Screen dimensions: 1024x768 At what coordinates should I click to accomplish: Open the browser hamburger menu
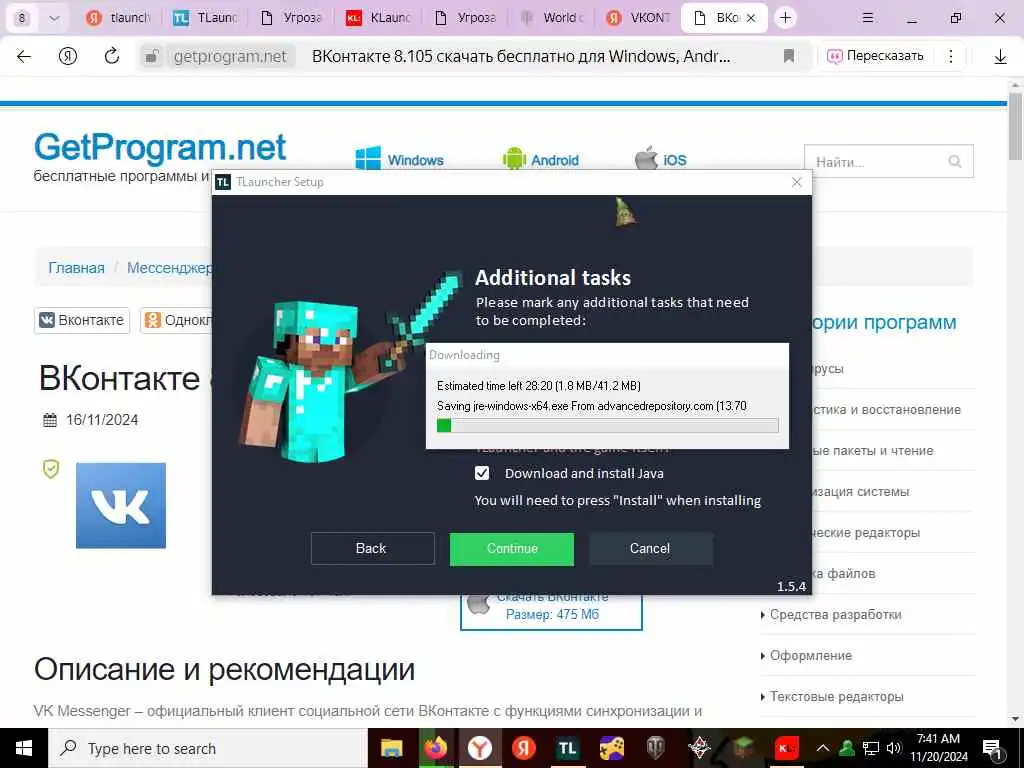click(868, 18)
